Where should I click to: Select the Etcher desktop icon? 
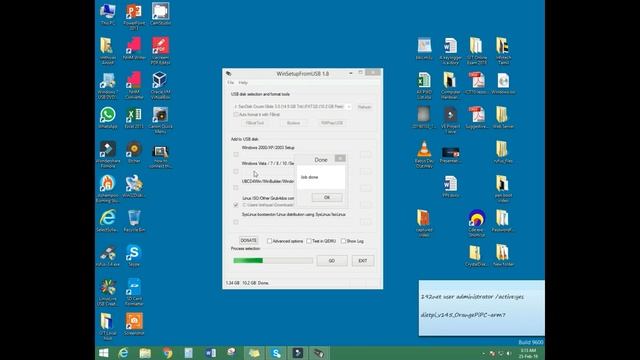pos(134,152)
